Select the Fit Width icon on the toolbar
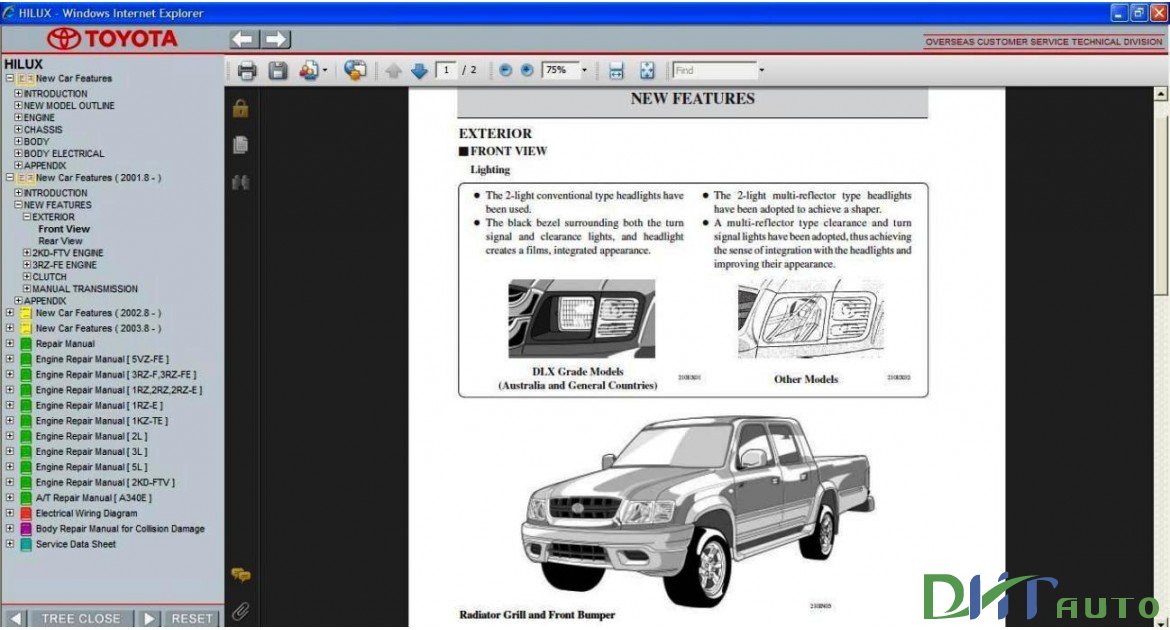The height and width of the screenshot is (630, 1170). coord(615,70)
